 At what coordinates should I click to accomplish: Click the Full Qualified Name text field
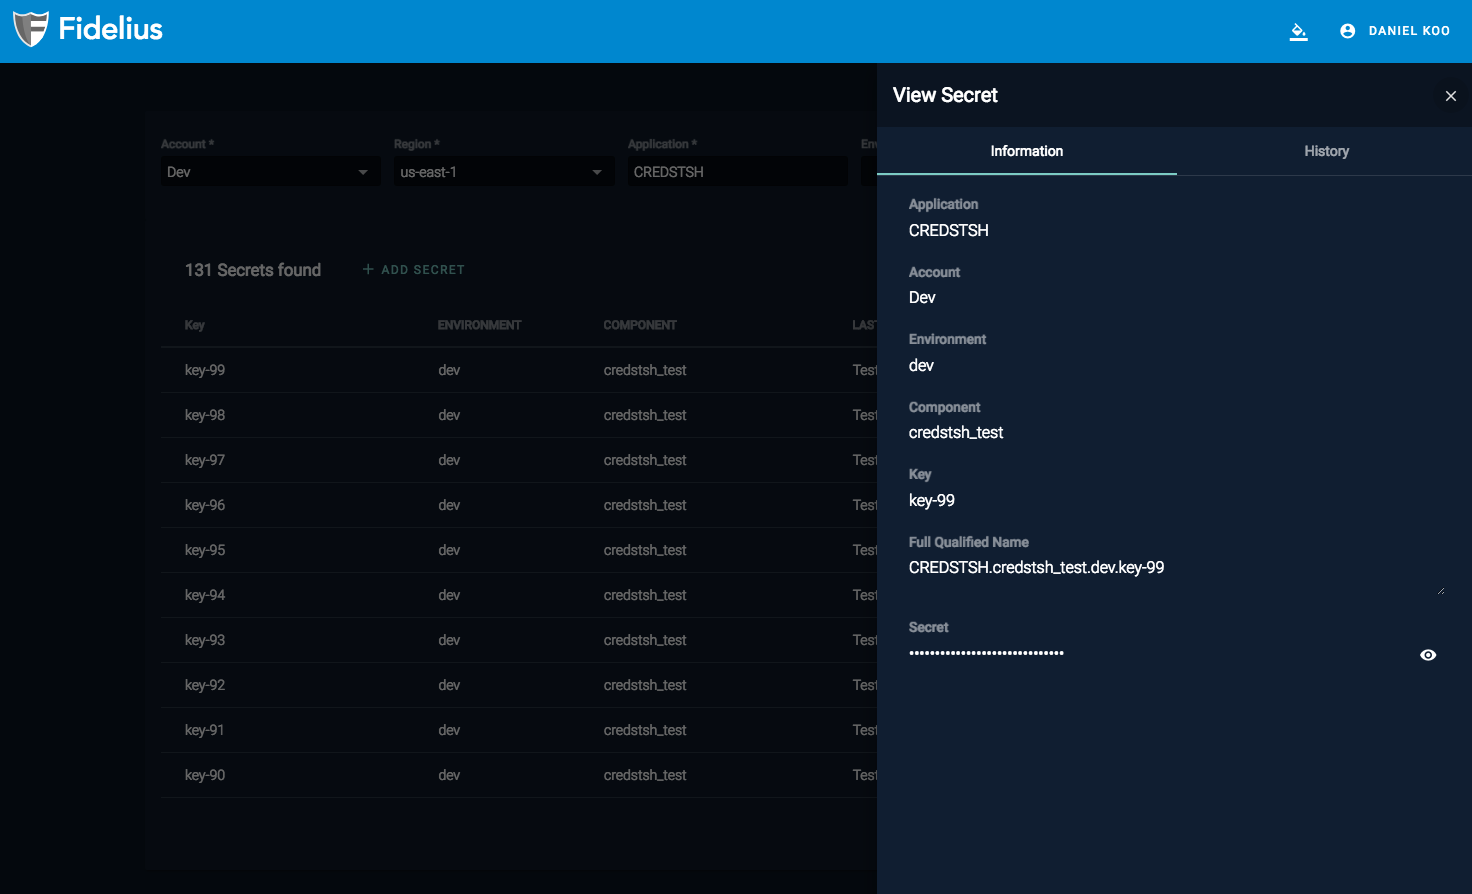[1176, 575]
